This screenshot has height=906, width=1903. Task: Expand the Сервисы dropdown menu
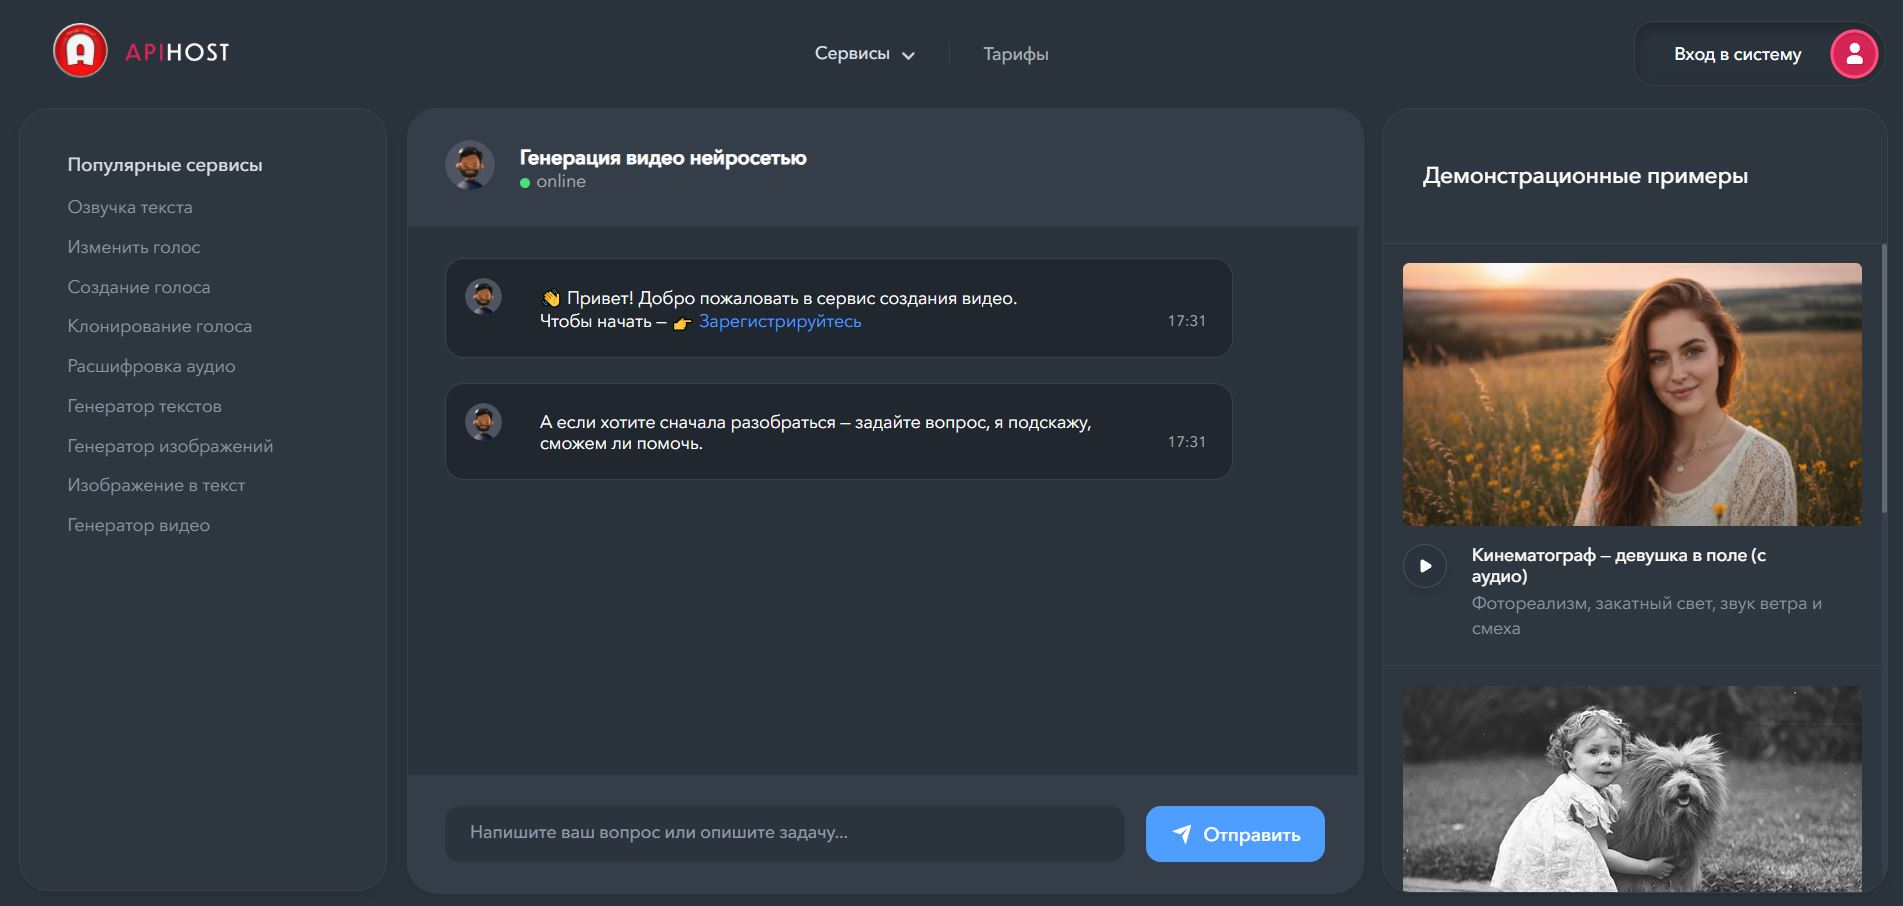pyautogui.click(x=863, y=54)
